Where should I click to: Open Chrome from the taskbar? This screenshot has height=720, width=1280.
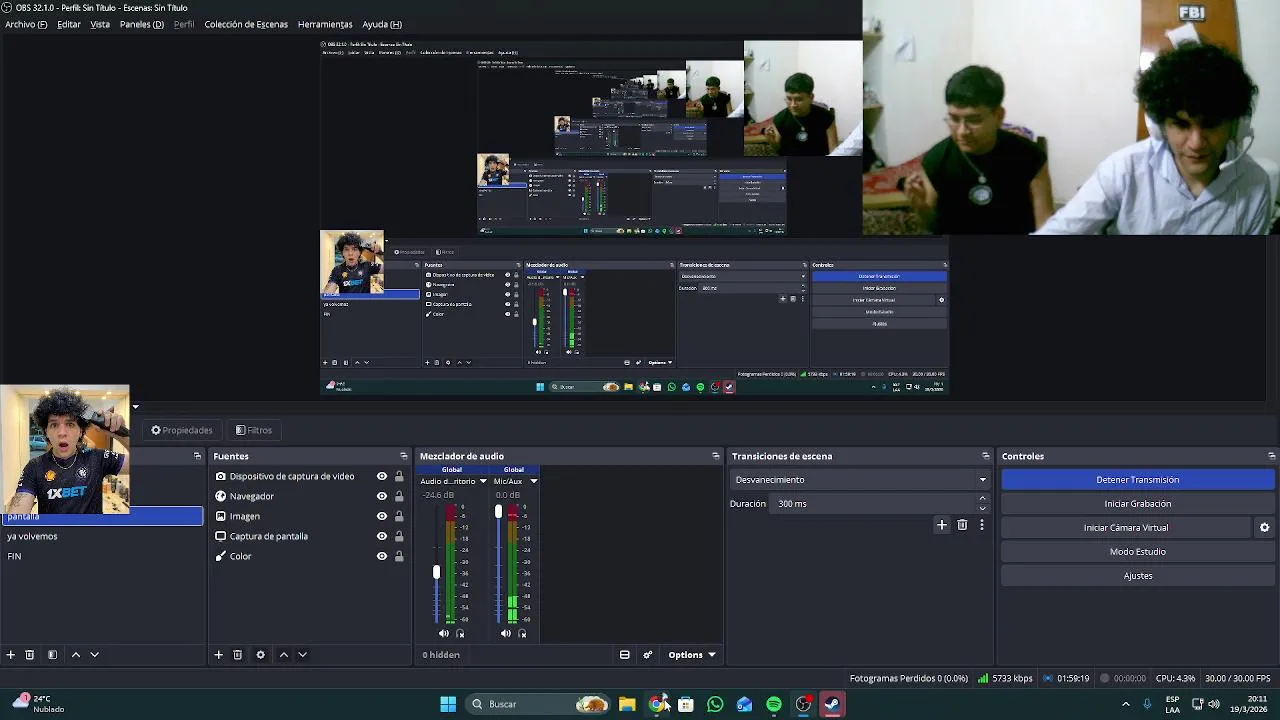(657, 704)
